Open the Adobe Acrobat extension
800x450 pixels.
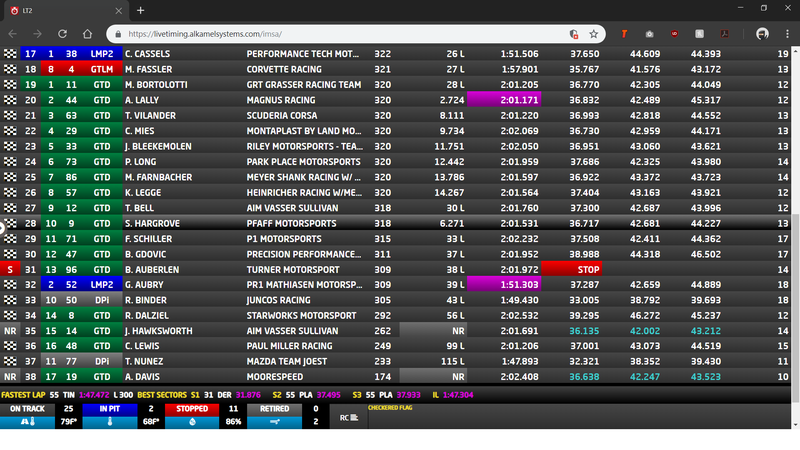click(724, 34)
